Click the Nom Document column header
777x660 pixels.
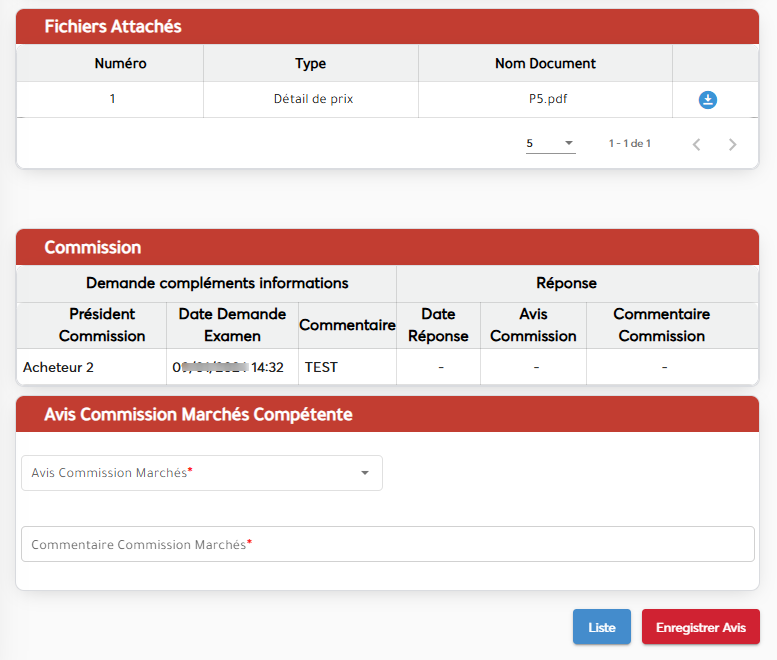(x=545, y=63)
